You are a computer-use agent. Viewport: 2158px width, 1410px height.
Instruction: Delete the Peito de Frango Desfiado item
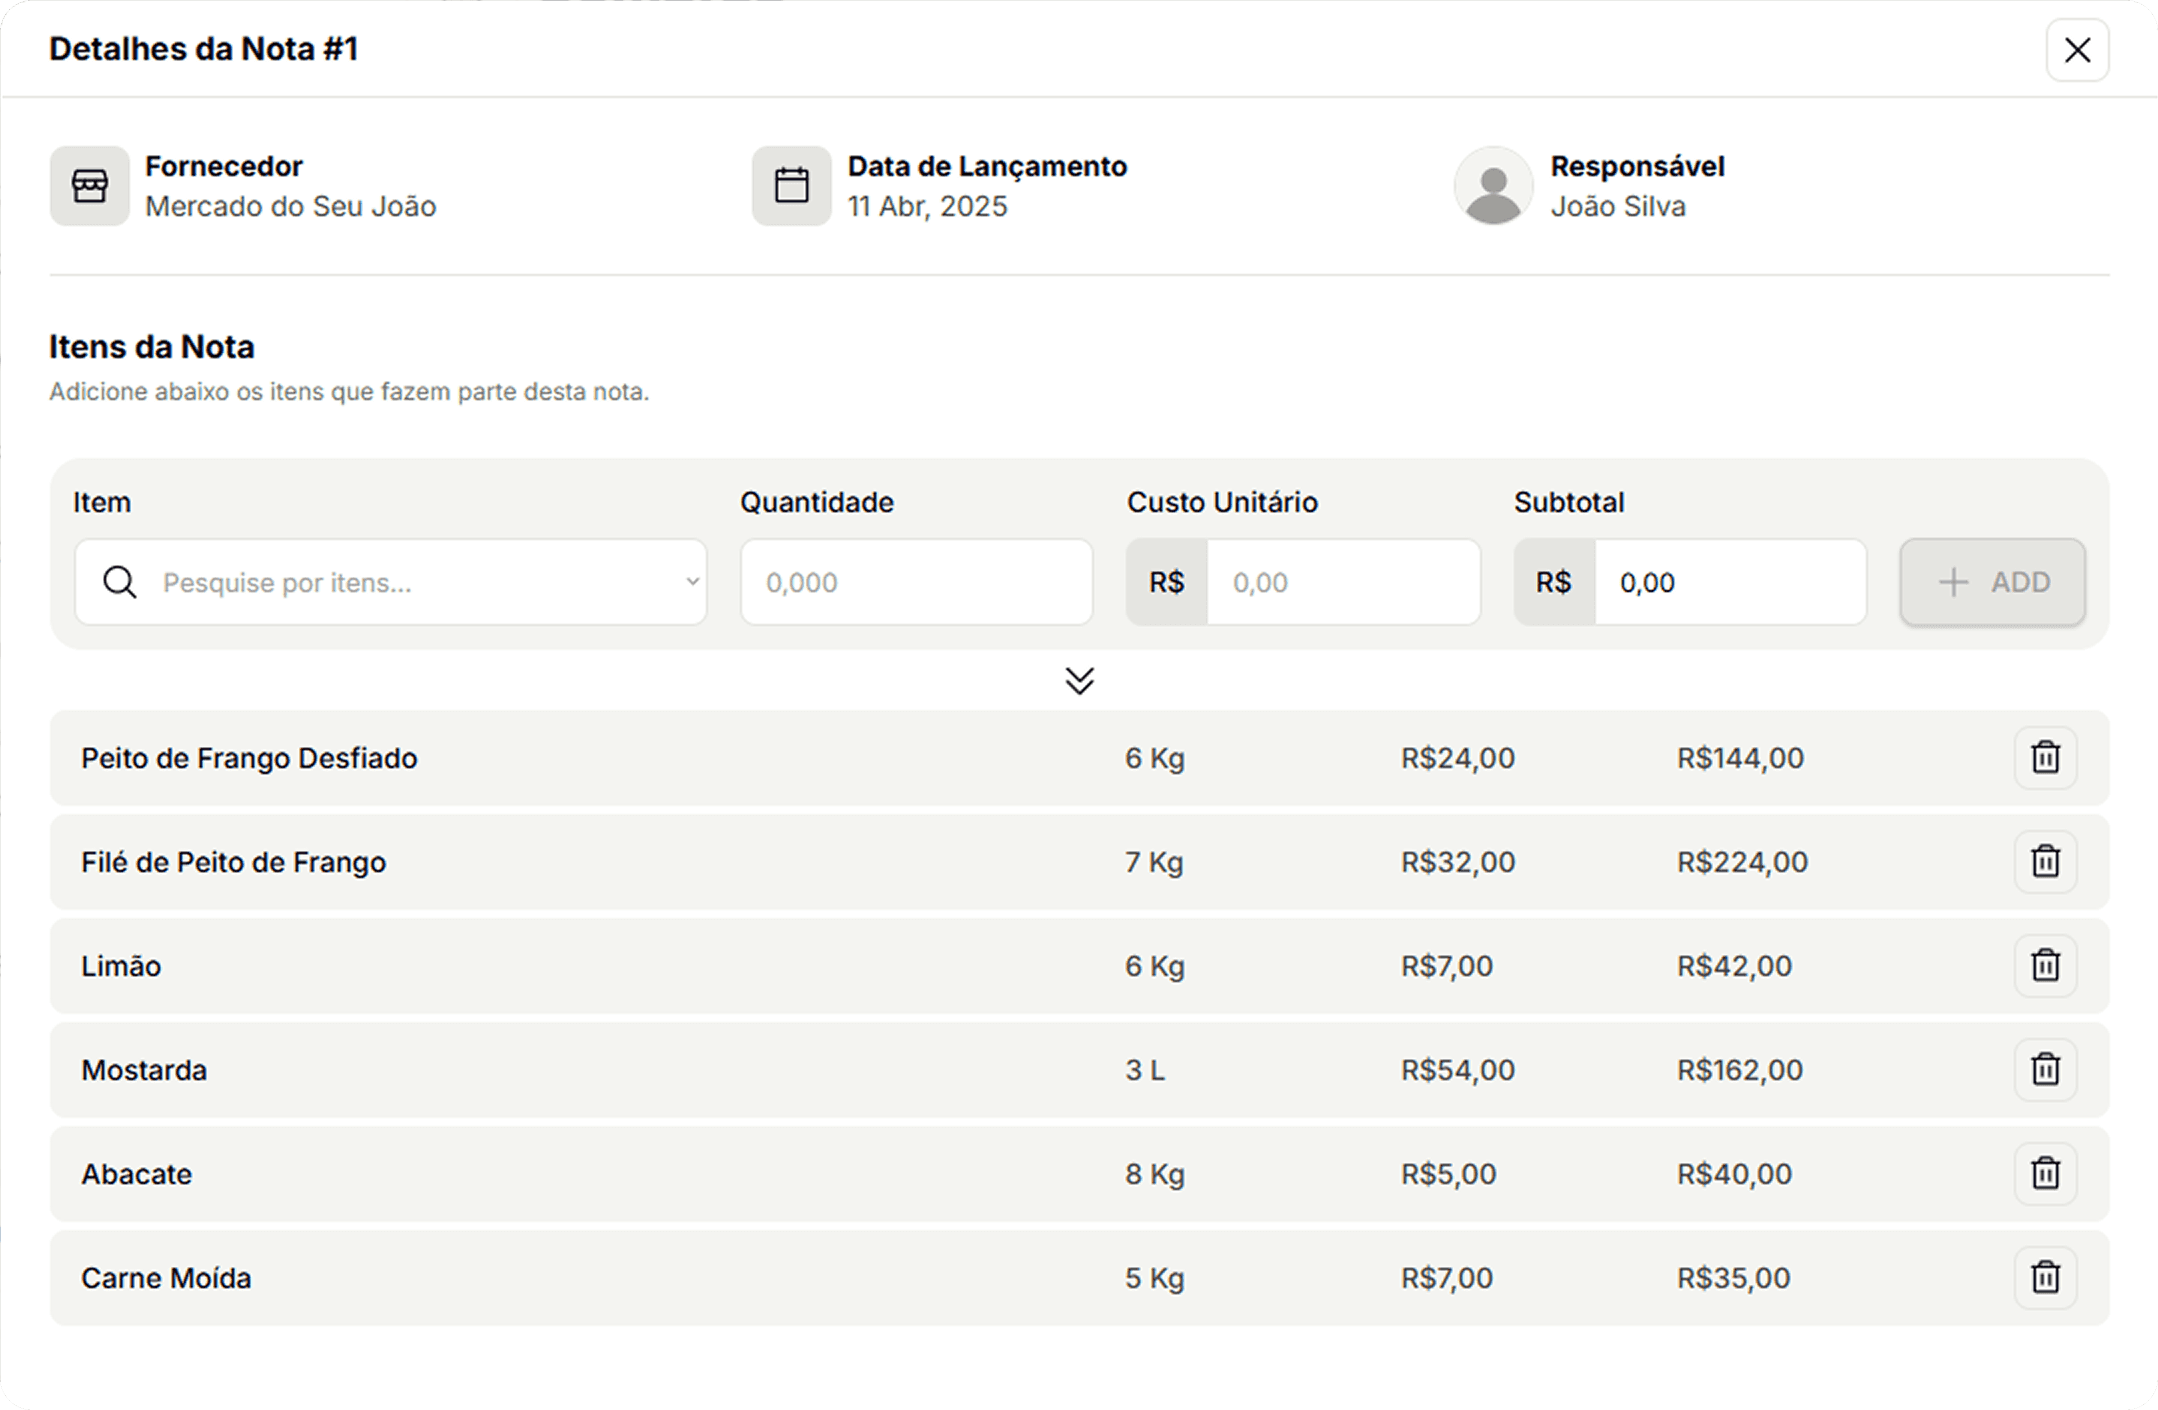[x=2045, y=758]
